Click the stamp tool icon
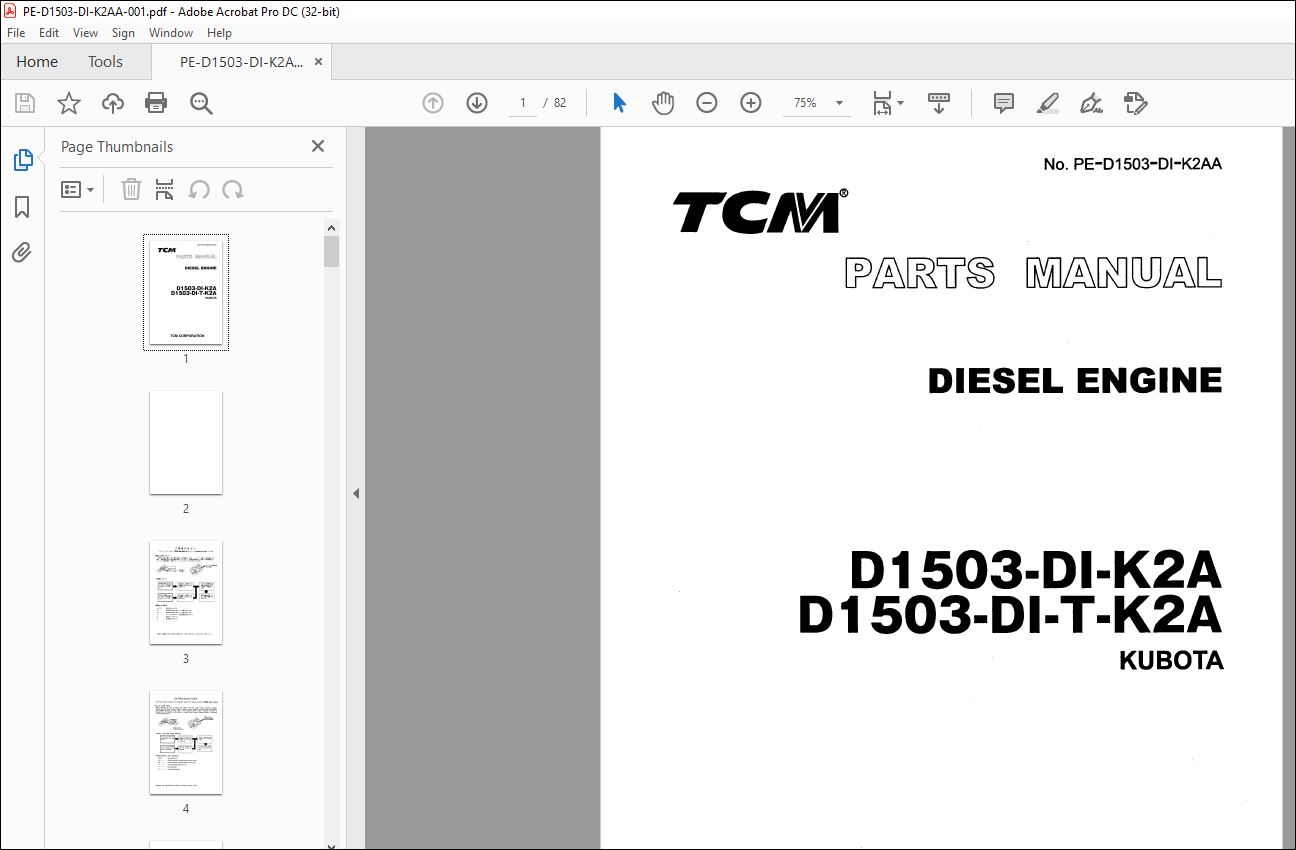This screenshot has width=1296, height=850. (x=1135, y=103)
